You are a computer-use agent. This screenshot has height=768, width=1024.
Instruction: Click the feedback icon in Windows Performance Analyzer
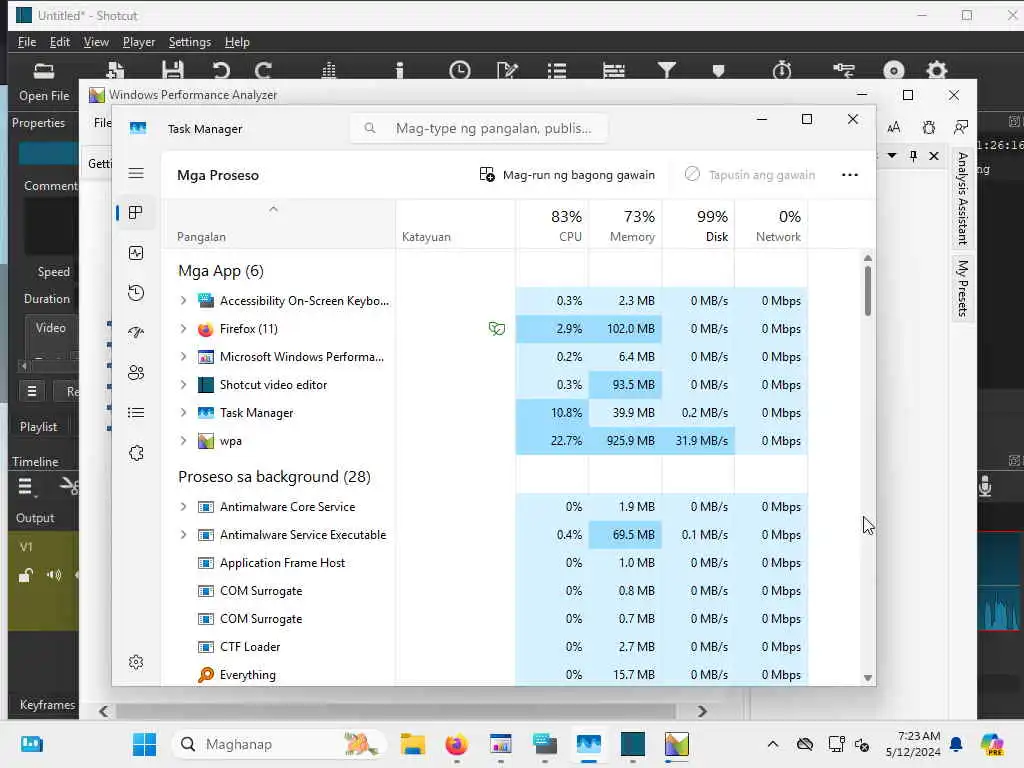click(961, 127)
